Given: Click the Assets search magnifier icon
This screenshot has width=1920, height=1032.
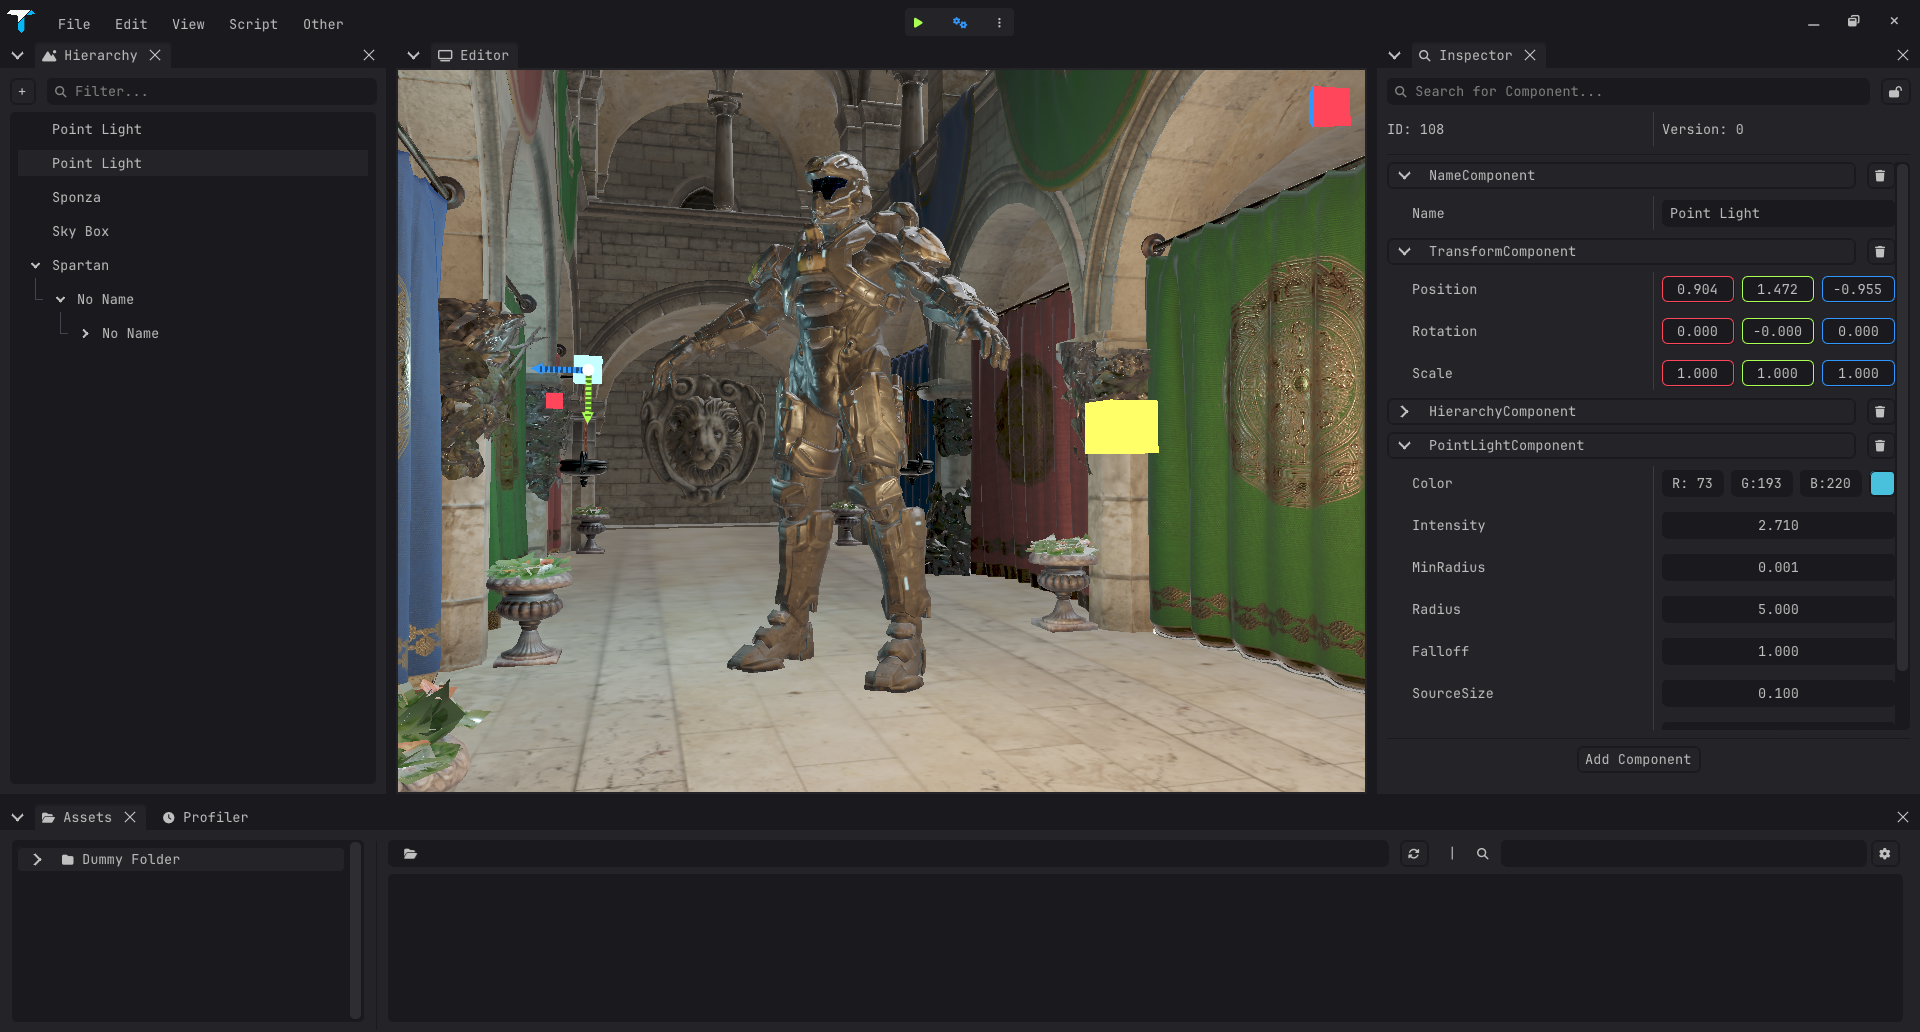Looking at the screenshot, I should point(1483,854).
